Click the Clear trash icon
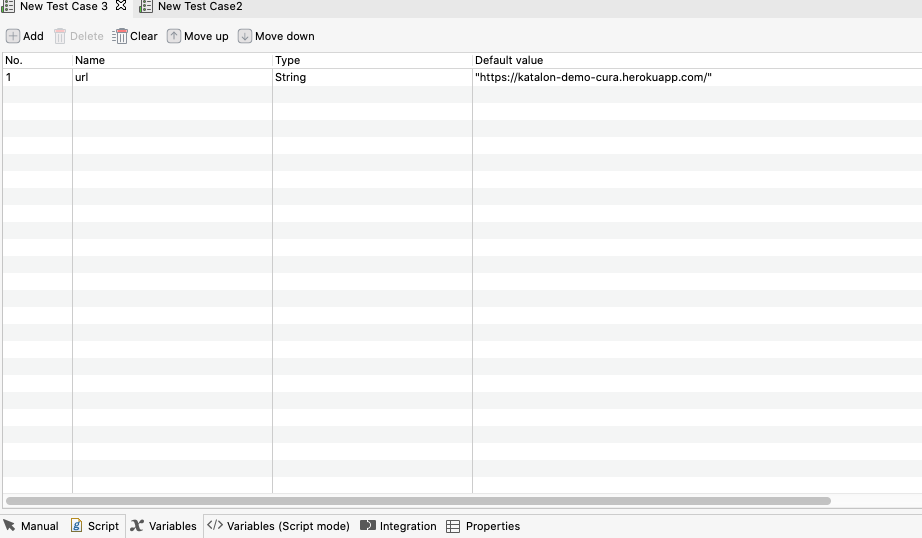Screen dimensions: 922x538 [x=120, y=36]
